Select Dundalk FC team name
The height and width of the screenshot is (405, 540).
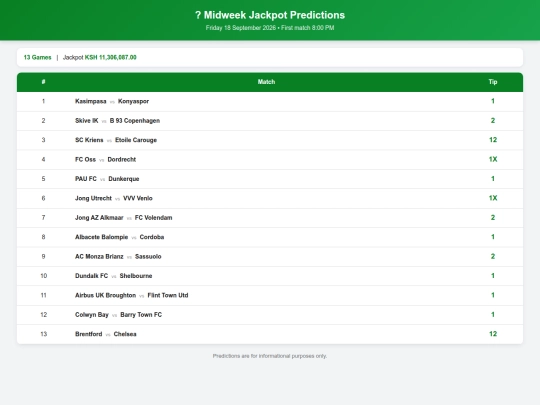(x=92, y=276)
